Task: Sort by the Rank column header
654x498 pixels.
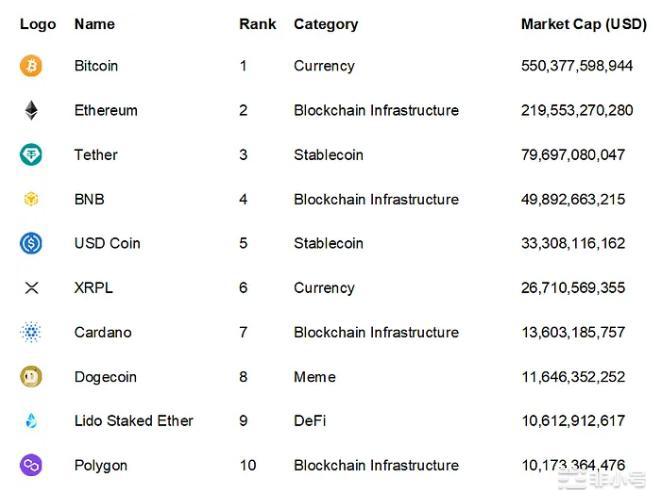Action: [257, 24]
